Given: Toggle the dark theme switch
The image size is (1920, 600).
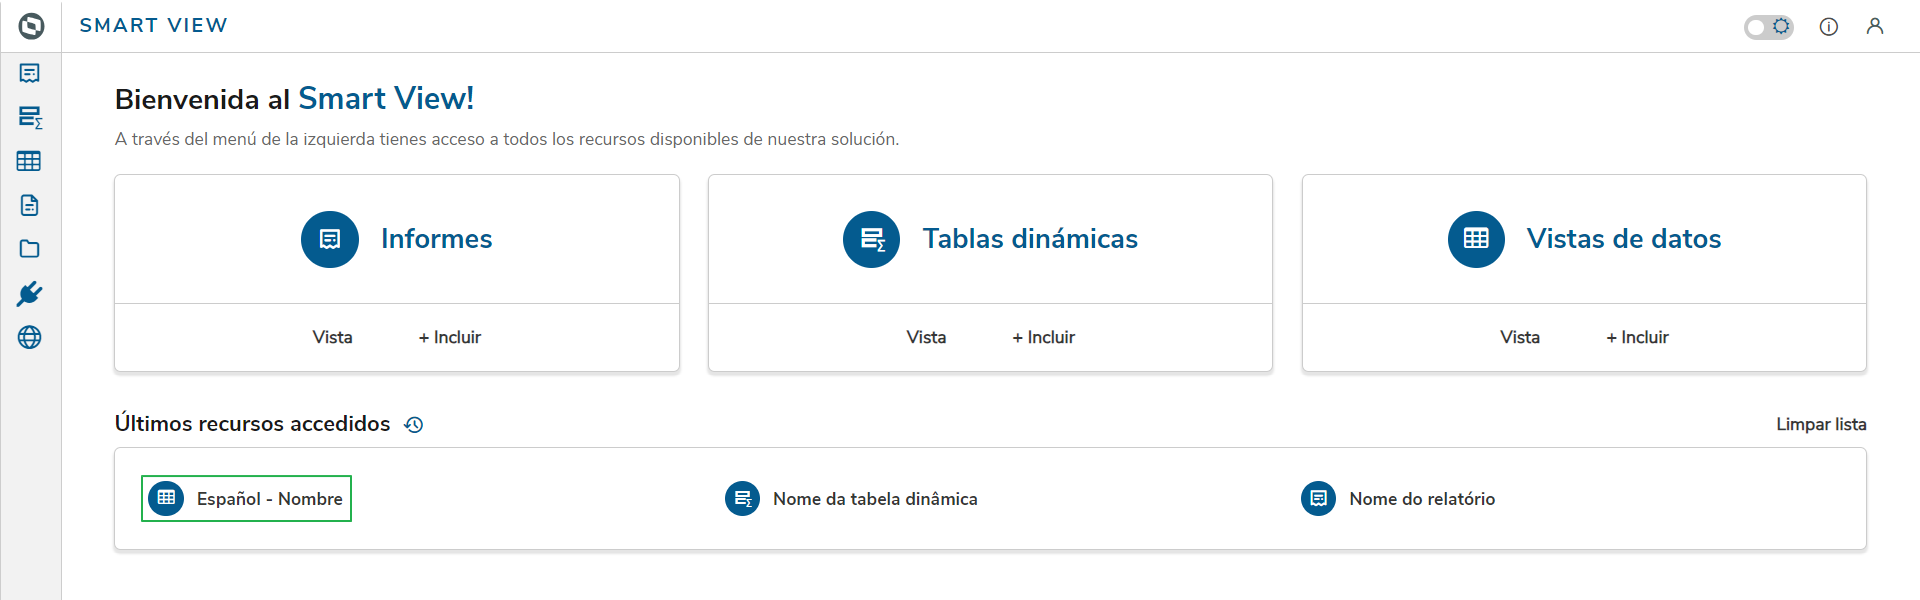Looking at the screenshot, I should point(1768,27).
